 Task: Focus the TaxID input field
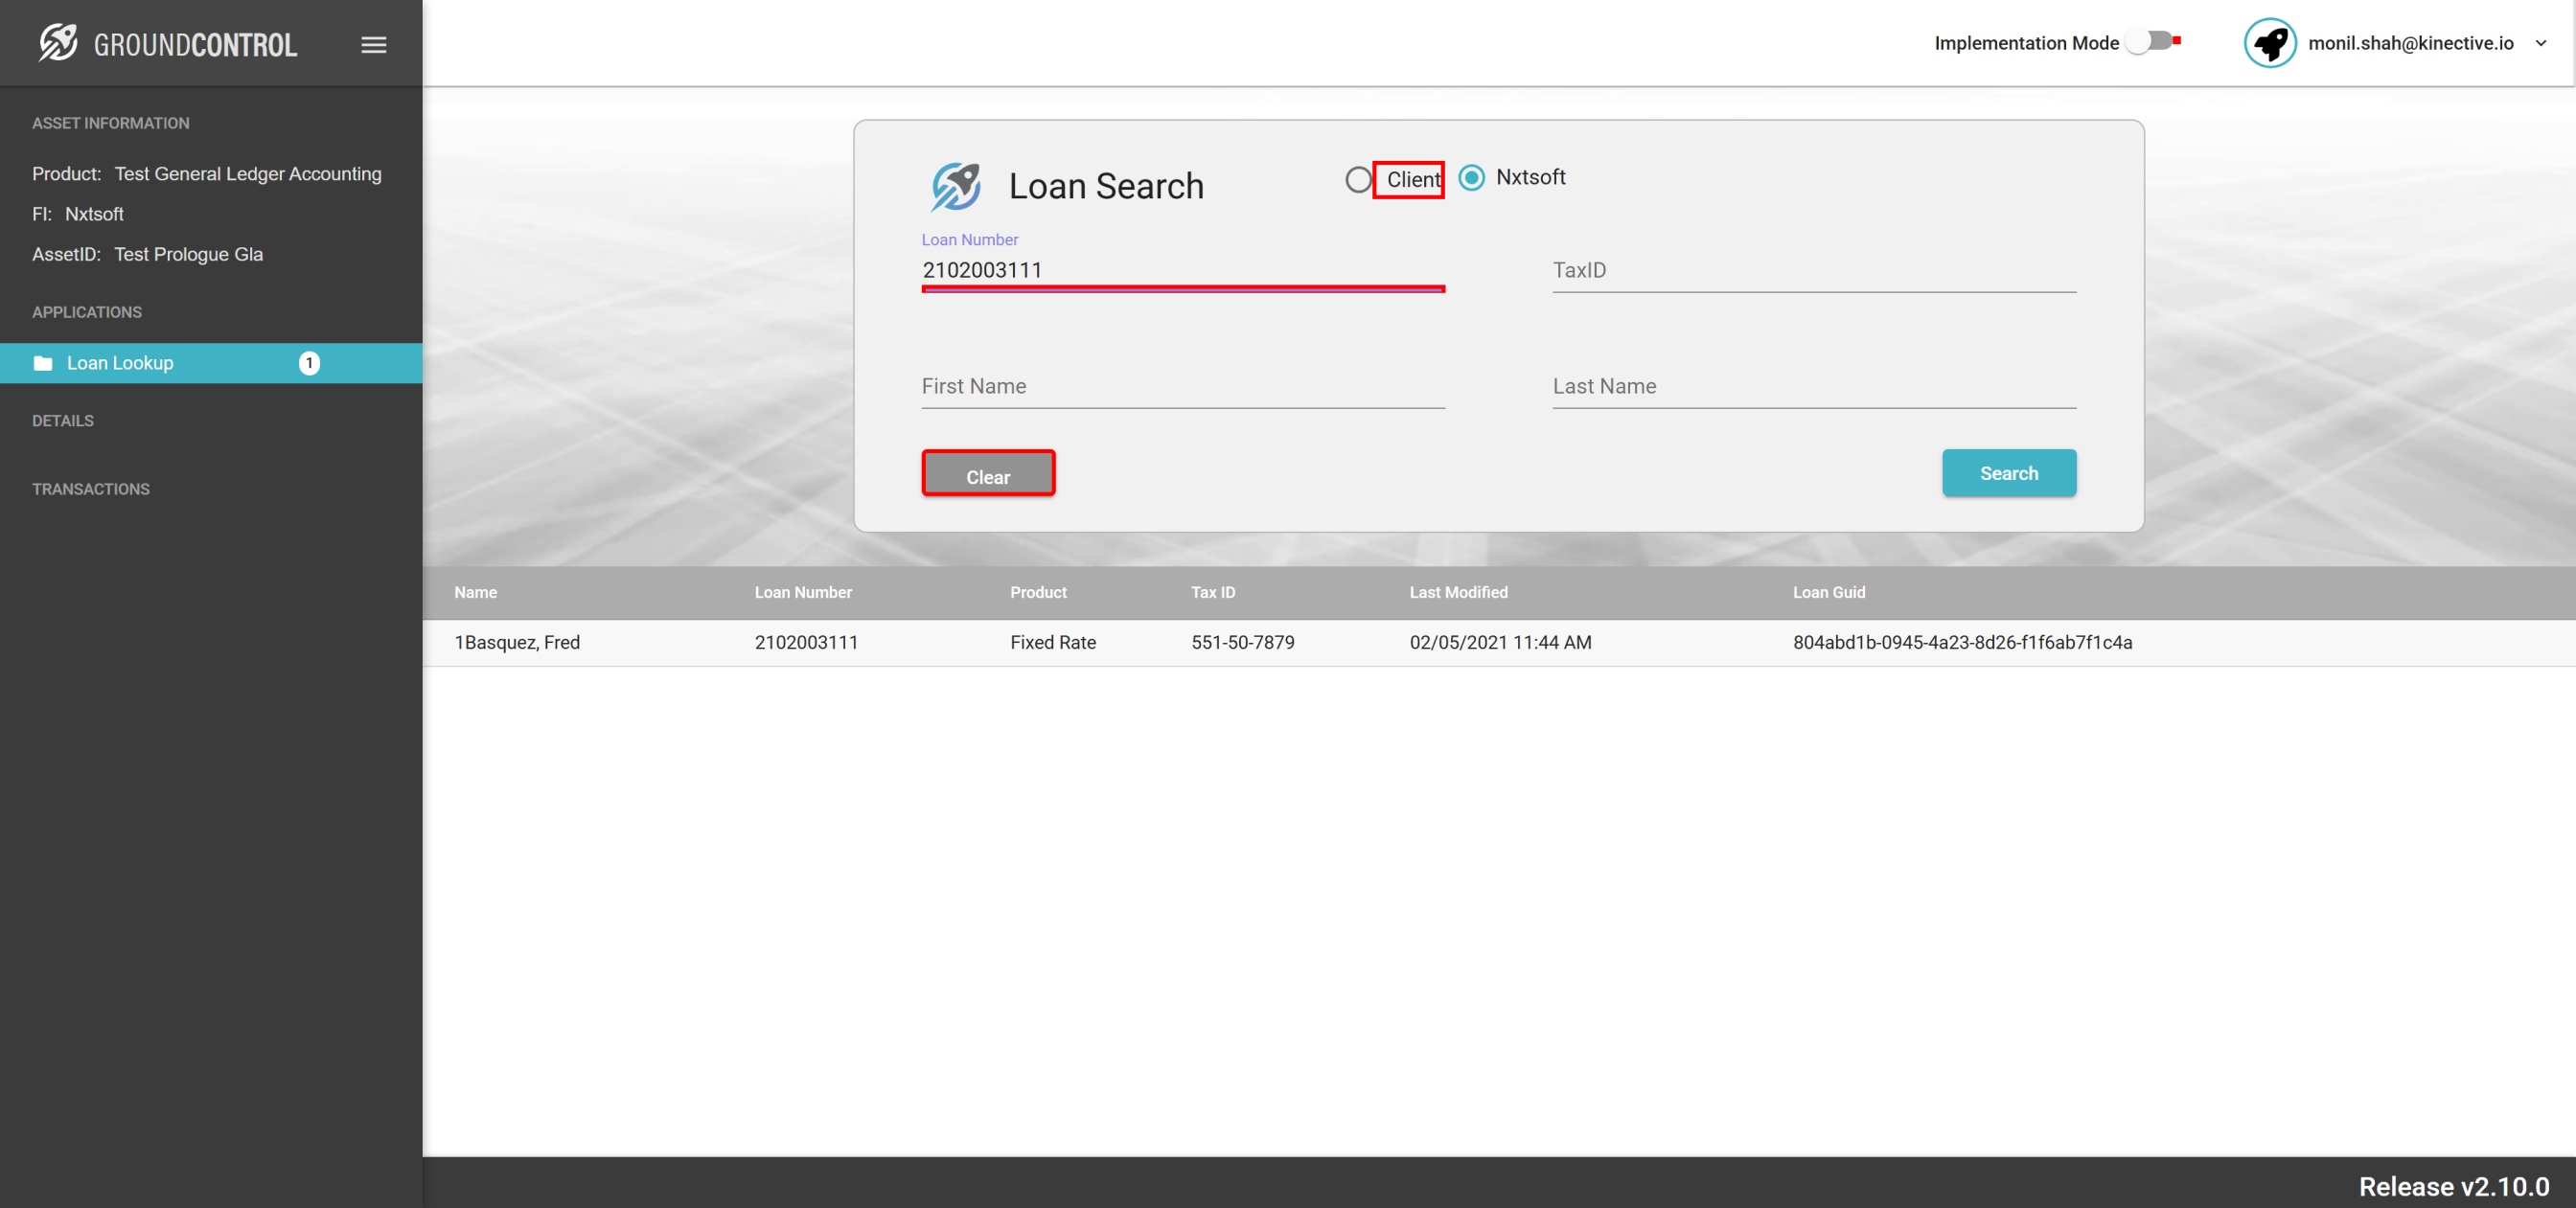pos(1813,271)
